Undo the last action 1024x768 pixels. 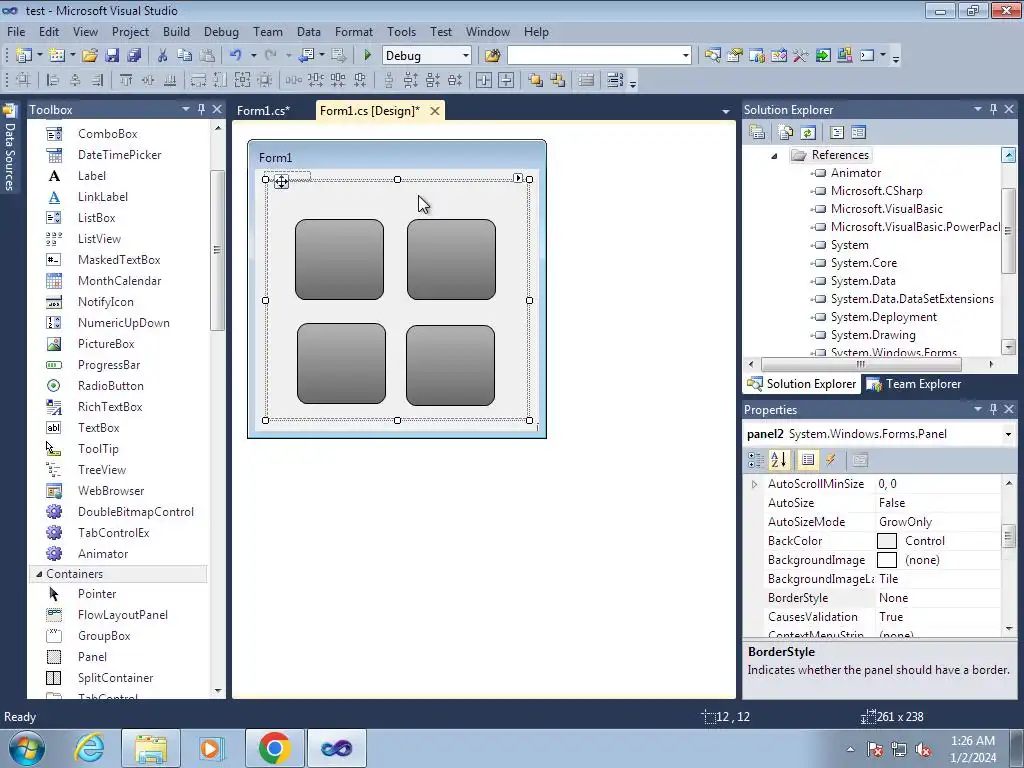235,56
